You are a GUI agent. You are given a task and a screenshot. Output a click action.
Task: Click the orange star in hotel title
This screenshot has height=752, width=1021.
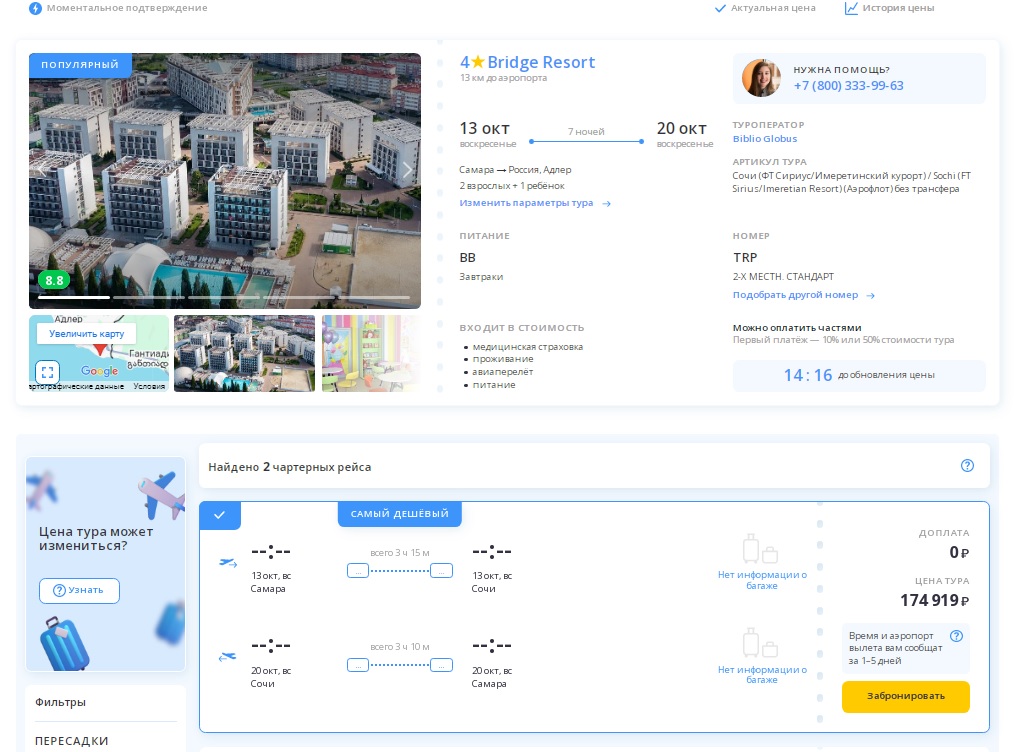pyautogui.click(x=478, y=62)
